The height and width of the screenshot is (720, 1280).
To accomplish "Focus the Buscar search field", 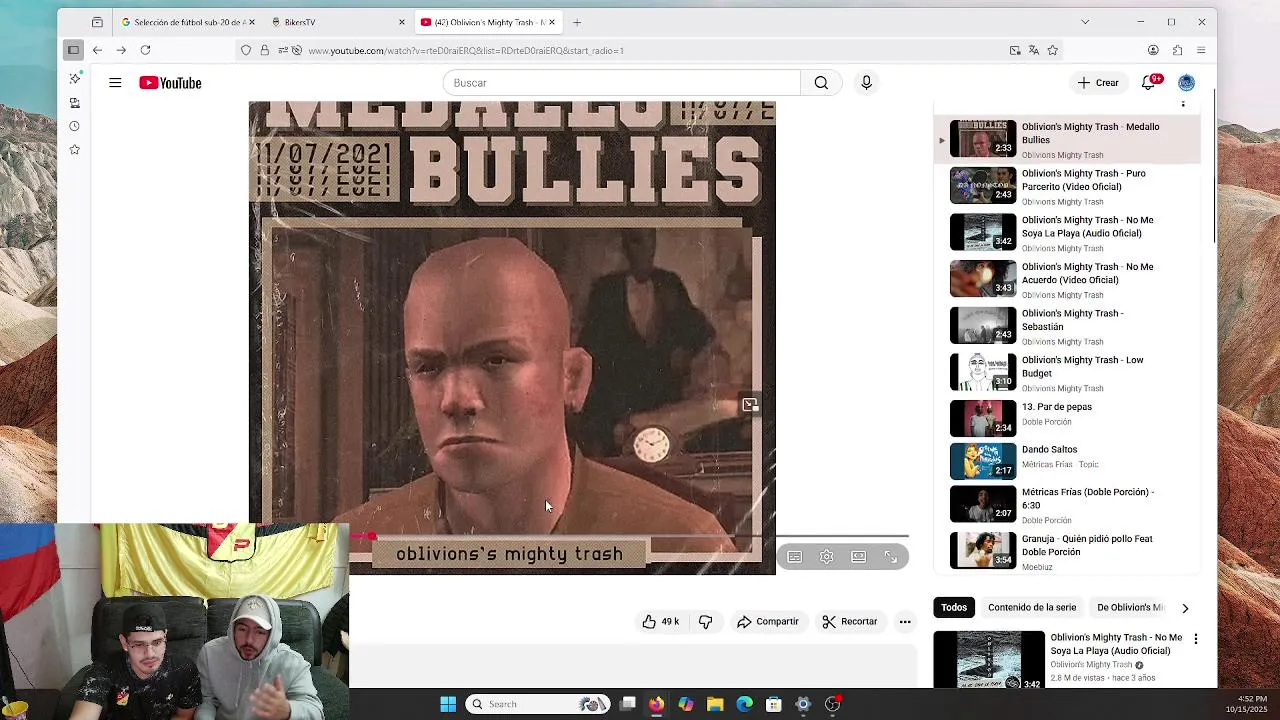I will [622, 83].
